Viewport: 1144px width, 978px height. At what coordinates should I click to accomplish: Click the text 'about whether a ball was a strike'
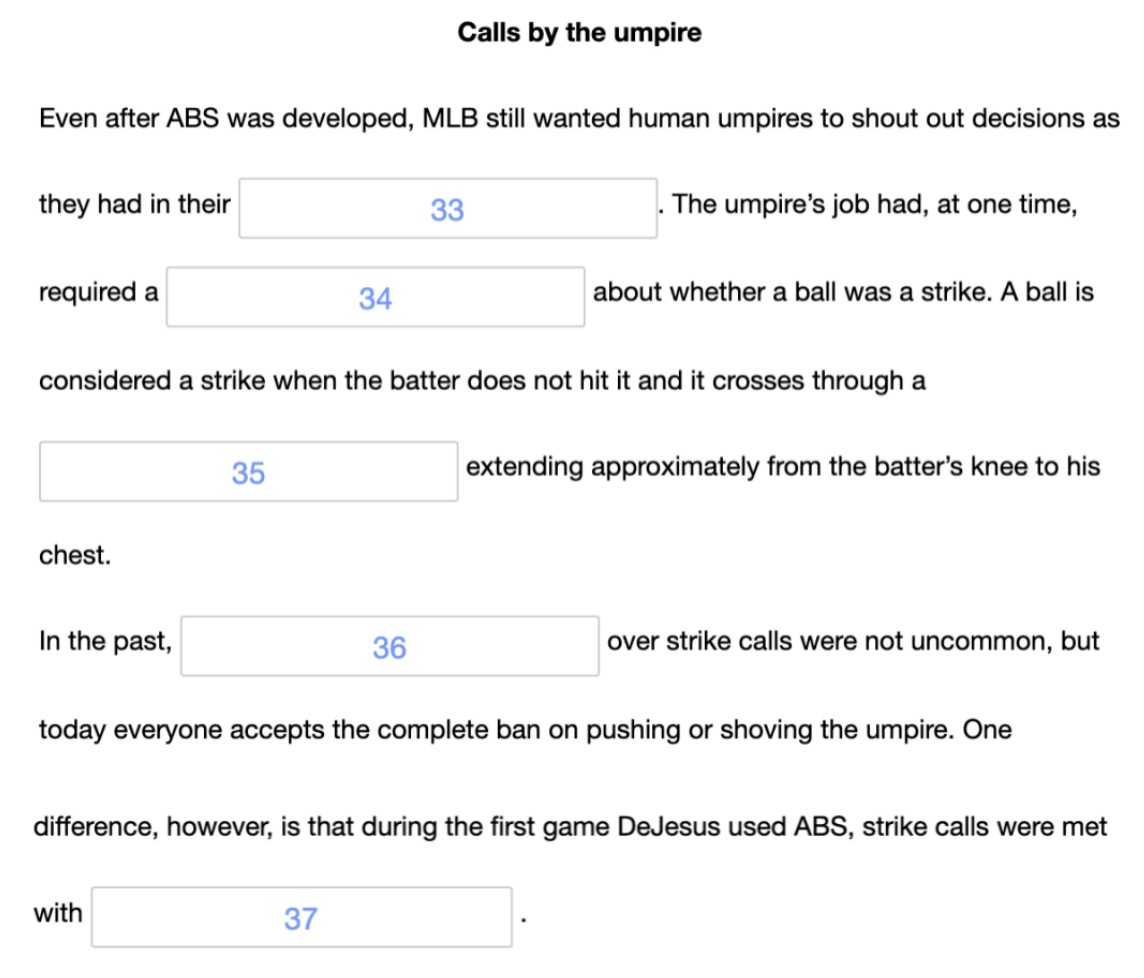pyautogui.click(x=792, y=292)
